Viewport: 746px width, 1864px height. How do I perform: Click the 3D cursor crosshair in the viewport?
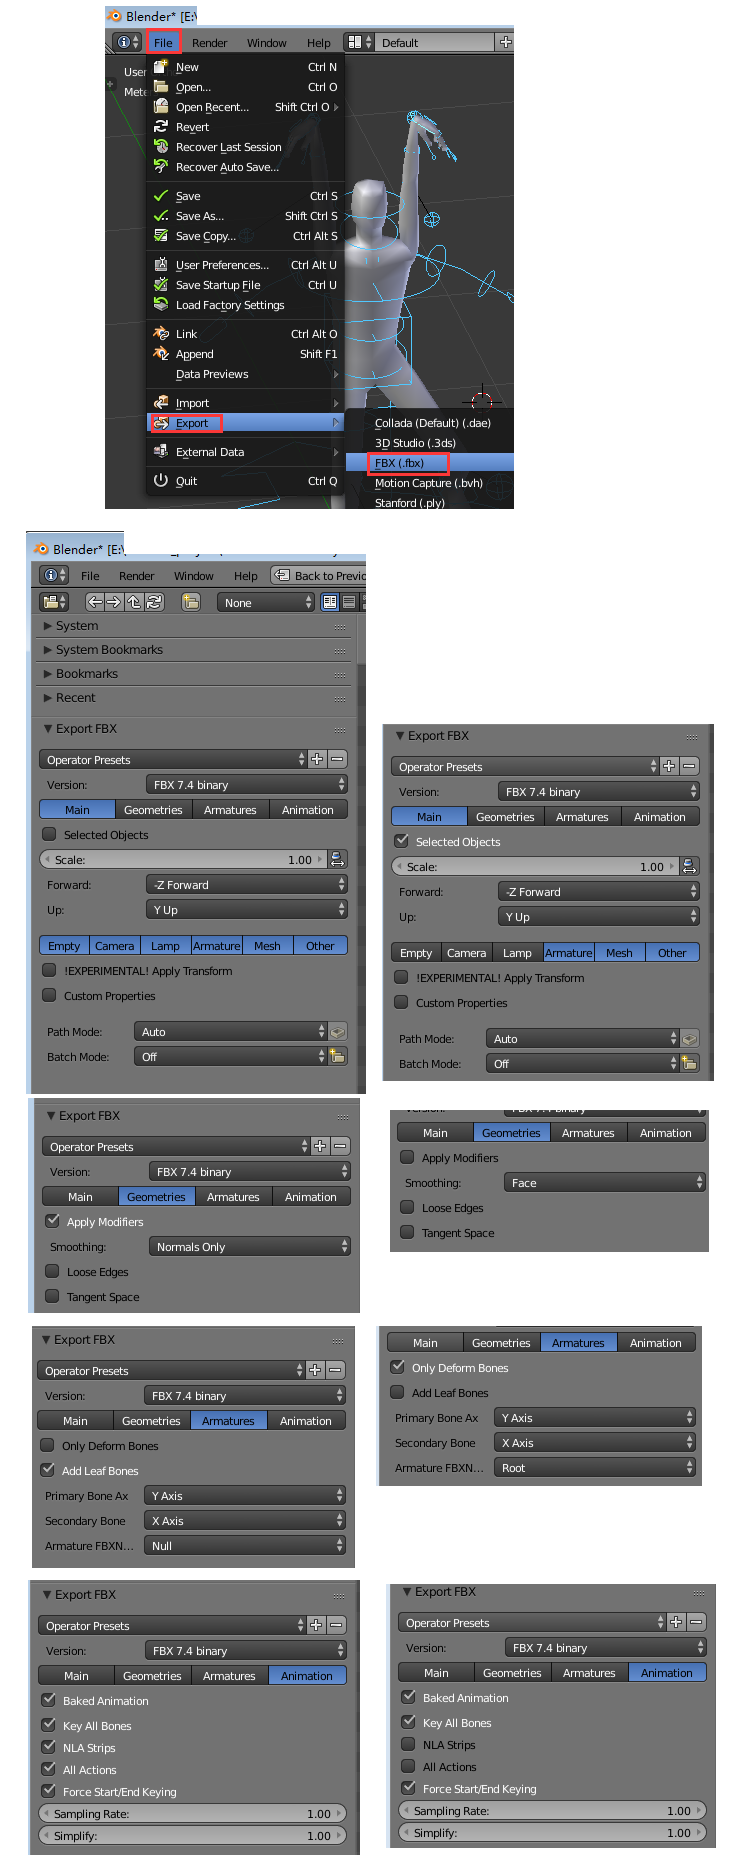(482, 400)
